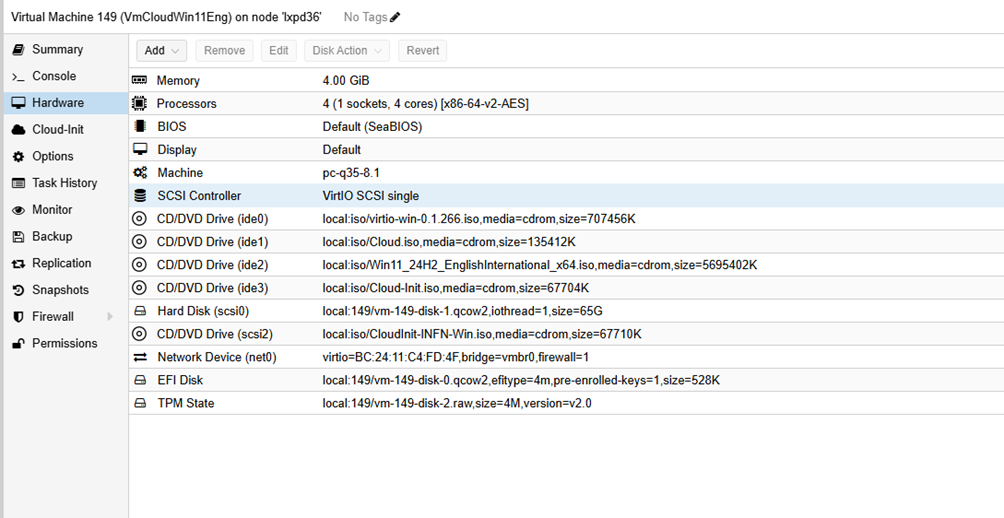Expand the Firewall submenu arrow
This screenshot has width=1004, height=518.
point(110,317)
